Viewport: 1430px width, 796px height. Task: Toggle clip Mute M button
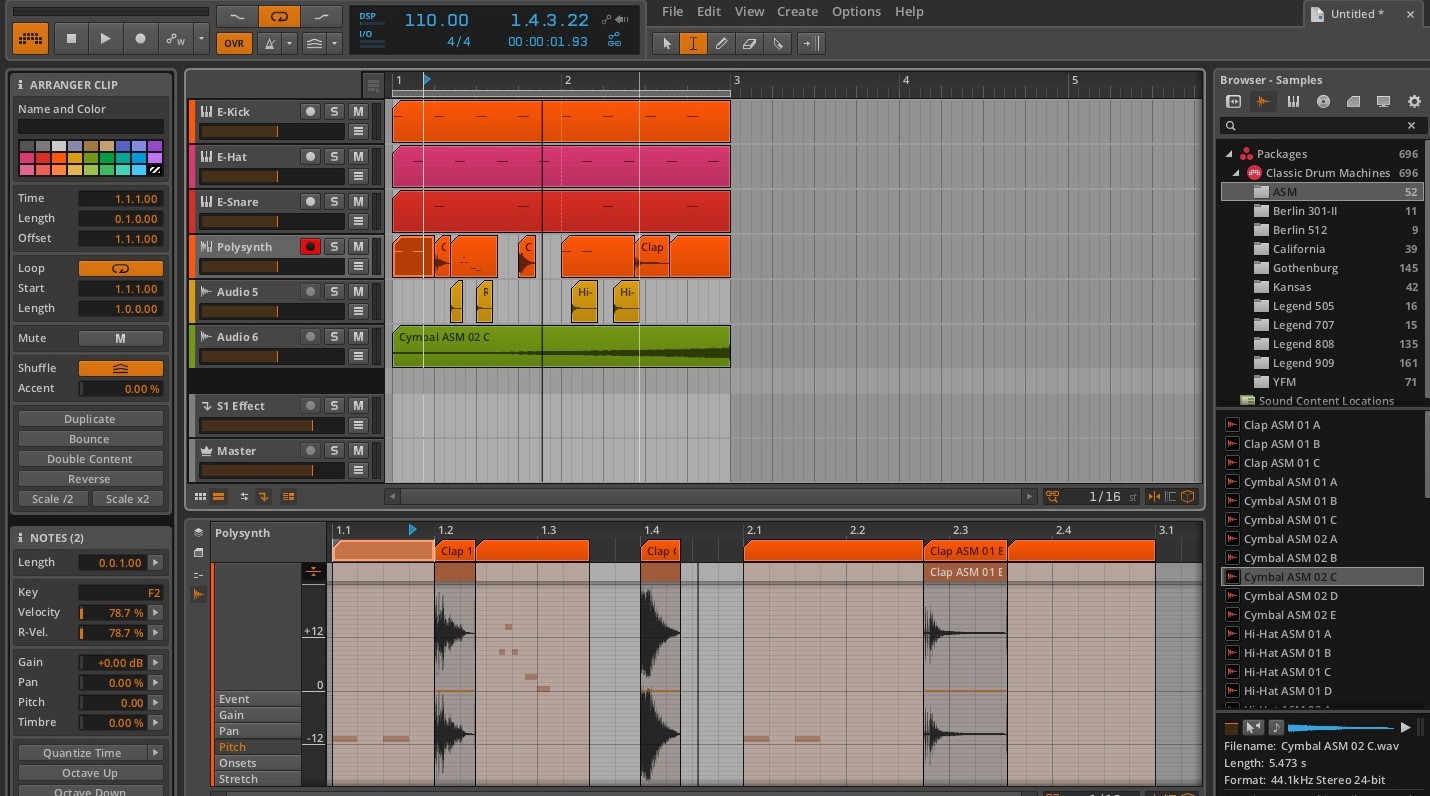[x=120, y=338]
